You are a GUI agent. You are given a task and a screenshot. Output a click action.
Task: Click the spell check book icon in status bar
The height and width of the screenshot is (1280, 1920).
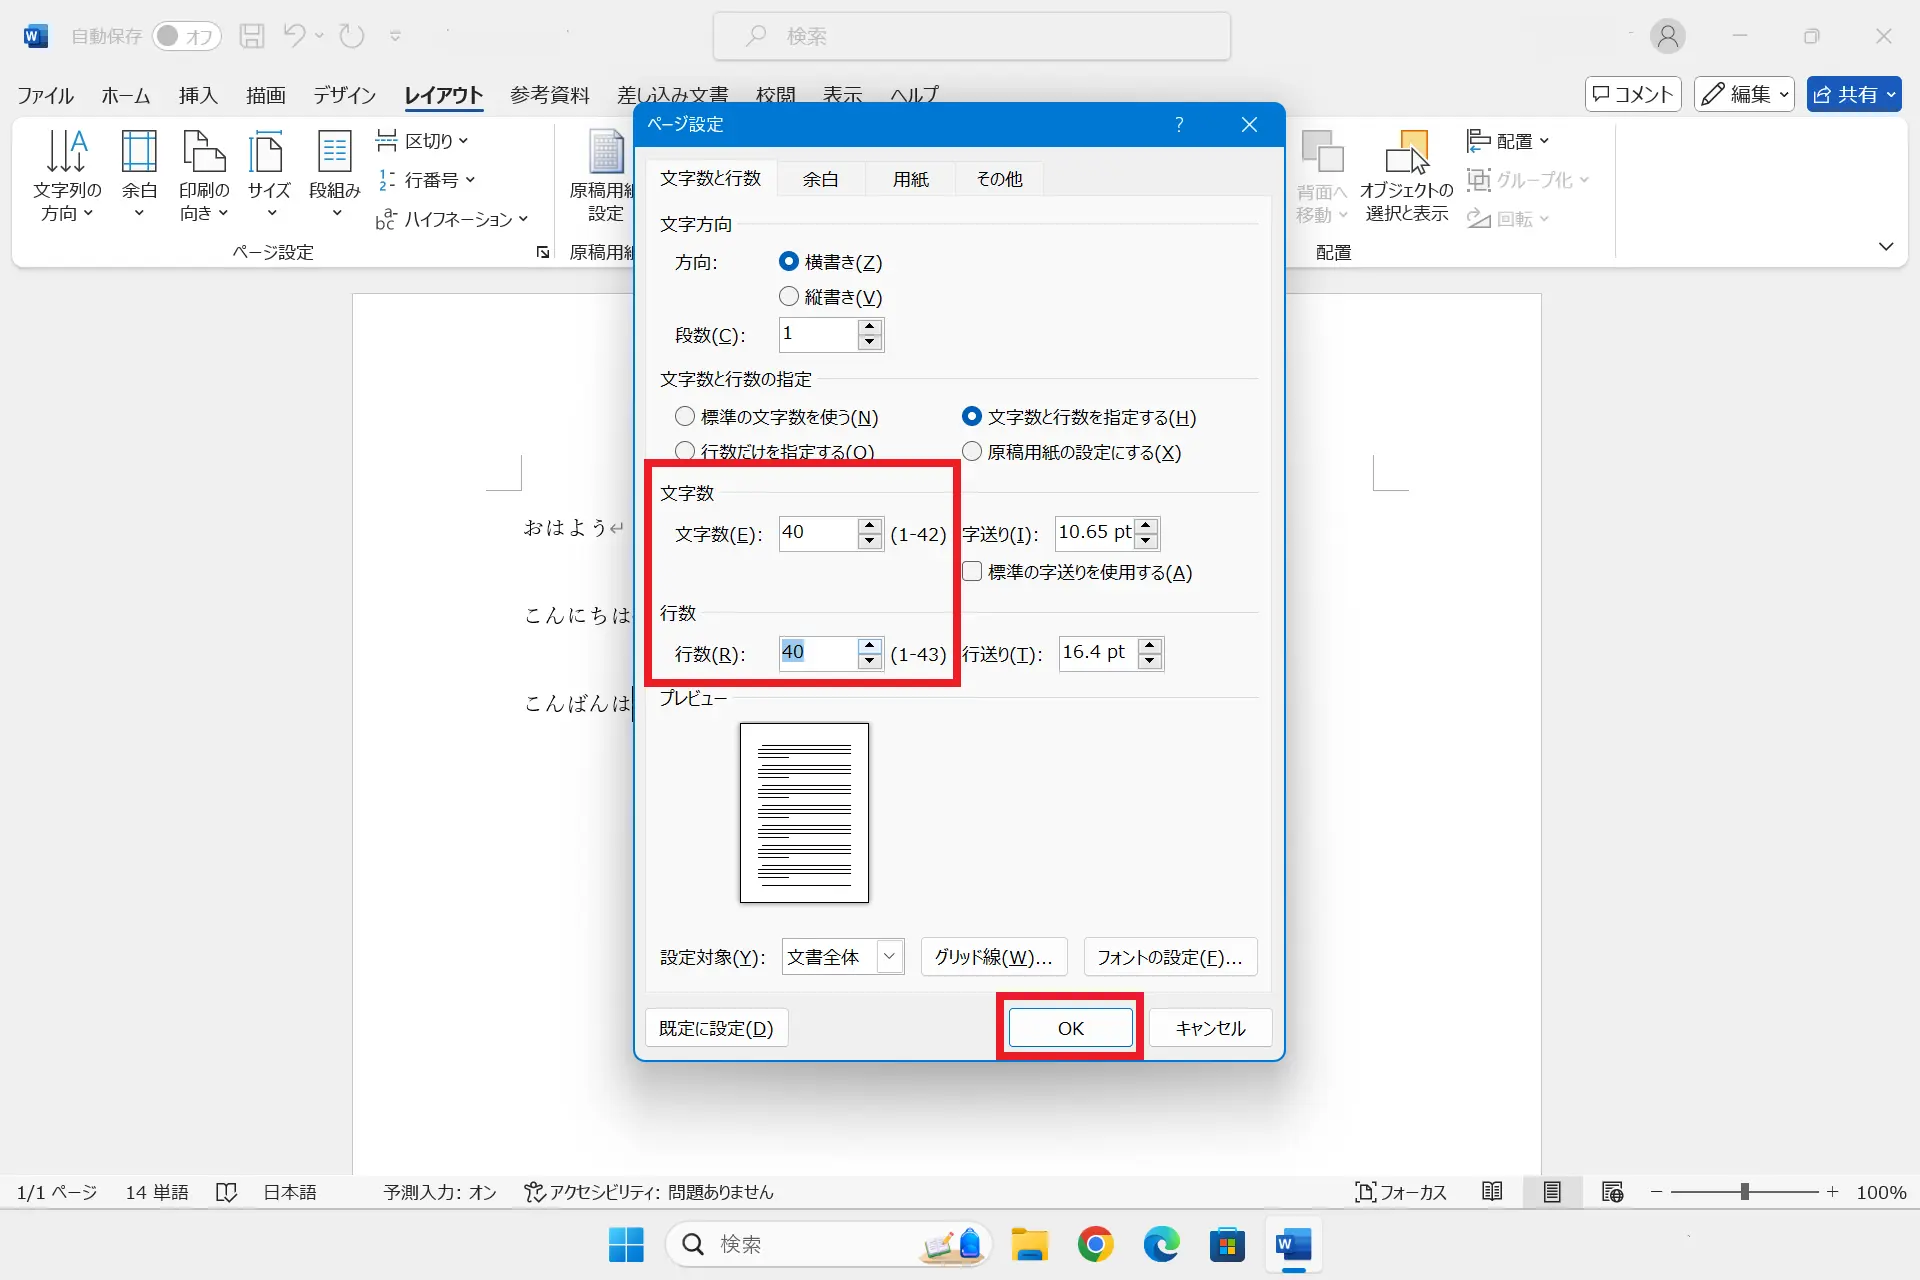(226, 1192)
